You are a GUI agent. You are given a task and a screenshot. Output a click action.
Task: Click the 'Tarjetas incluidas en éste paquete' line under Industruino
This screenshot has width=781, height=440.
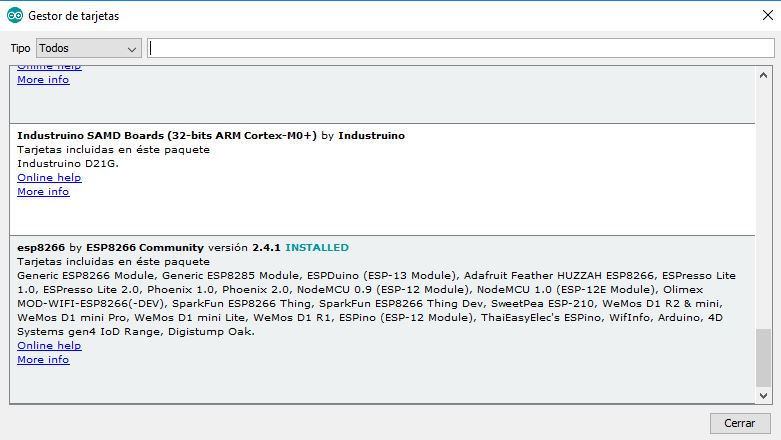(x=113, y=149)
